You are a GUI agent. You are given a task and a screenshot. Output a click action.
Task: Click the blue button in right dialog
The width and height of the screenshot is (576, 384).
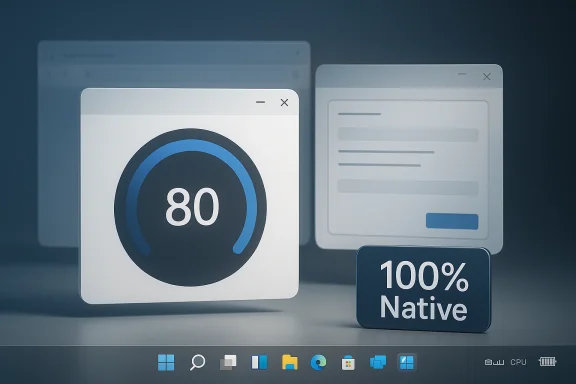point(452,221)
